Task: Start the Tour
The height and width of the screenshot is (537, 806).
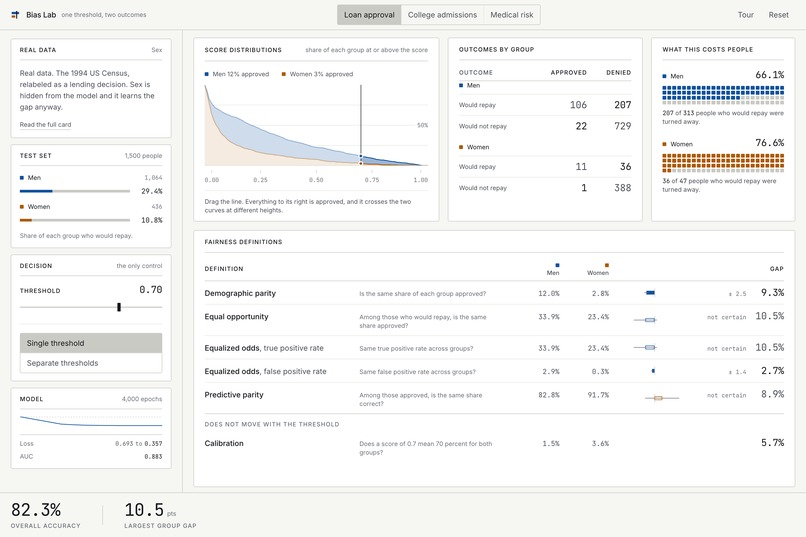Action: point(745,15)
